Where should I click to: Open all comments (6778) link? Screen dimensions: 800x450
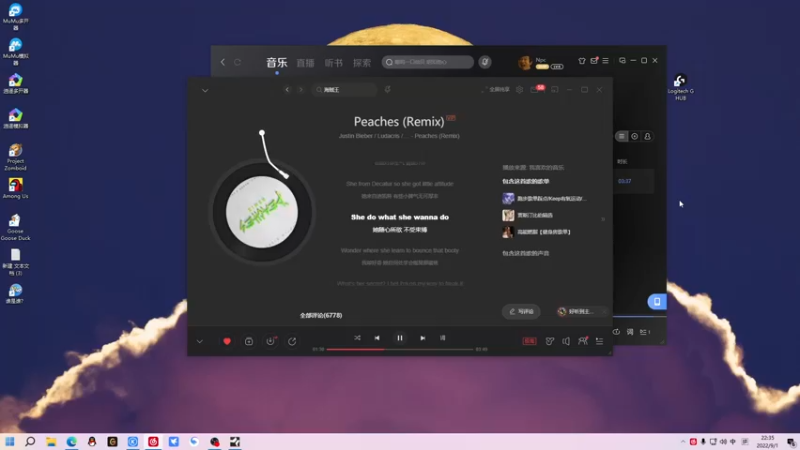(x=321, y=315)
